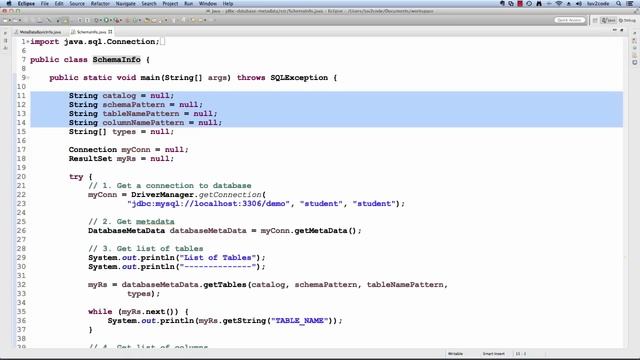
Task: Click comment "// 3. Get list of tables"
Action: [x=145, y=249]
